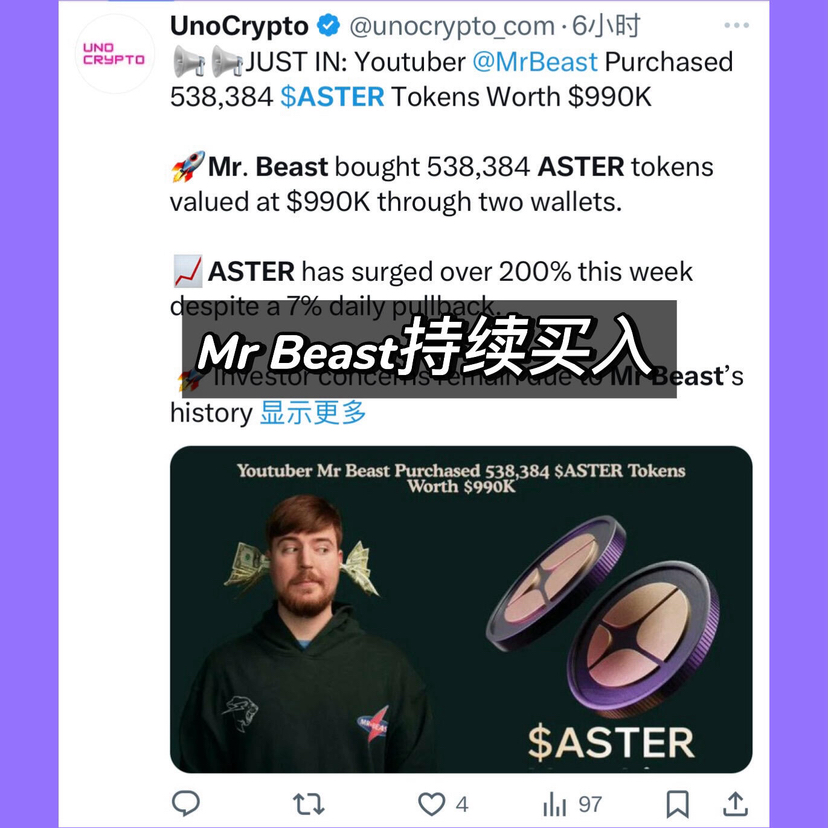
Task: Click the view count 97
Action: pyautogui.click(x=590, y=805)
